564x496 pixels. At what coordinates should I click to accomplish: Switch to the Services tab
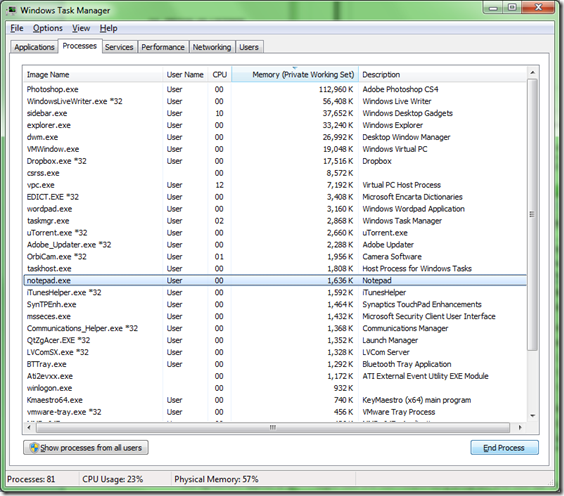click(x=119, y=47)
